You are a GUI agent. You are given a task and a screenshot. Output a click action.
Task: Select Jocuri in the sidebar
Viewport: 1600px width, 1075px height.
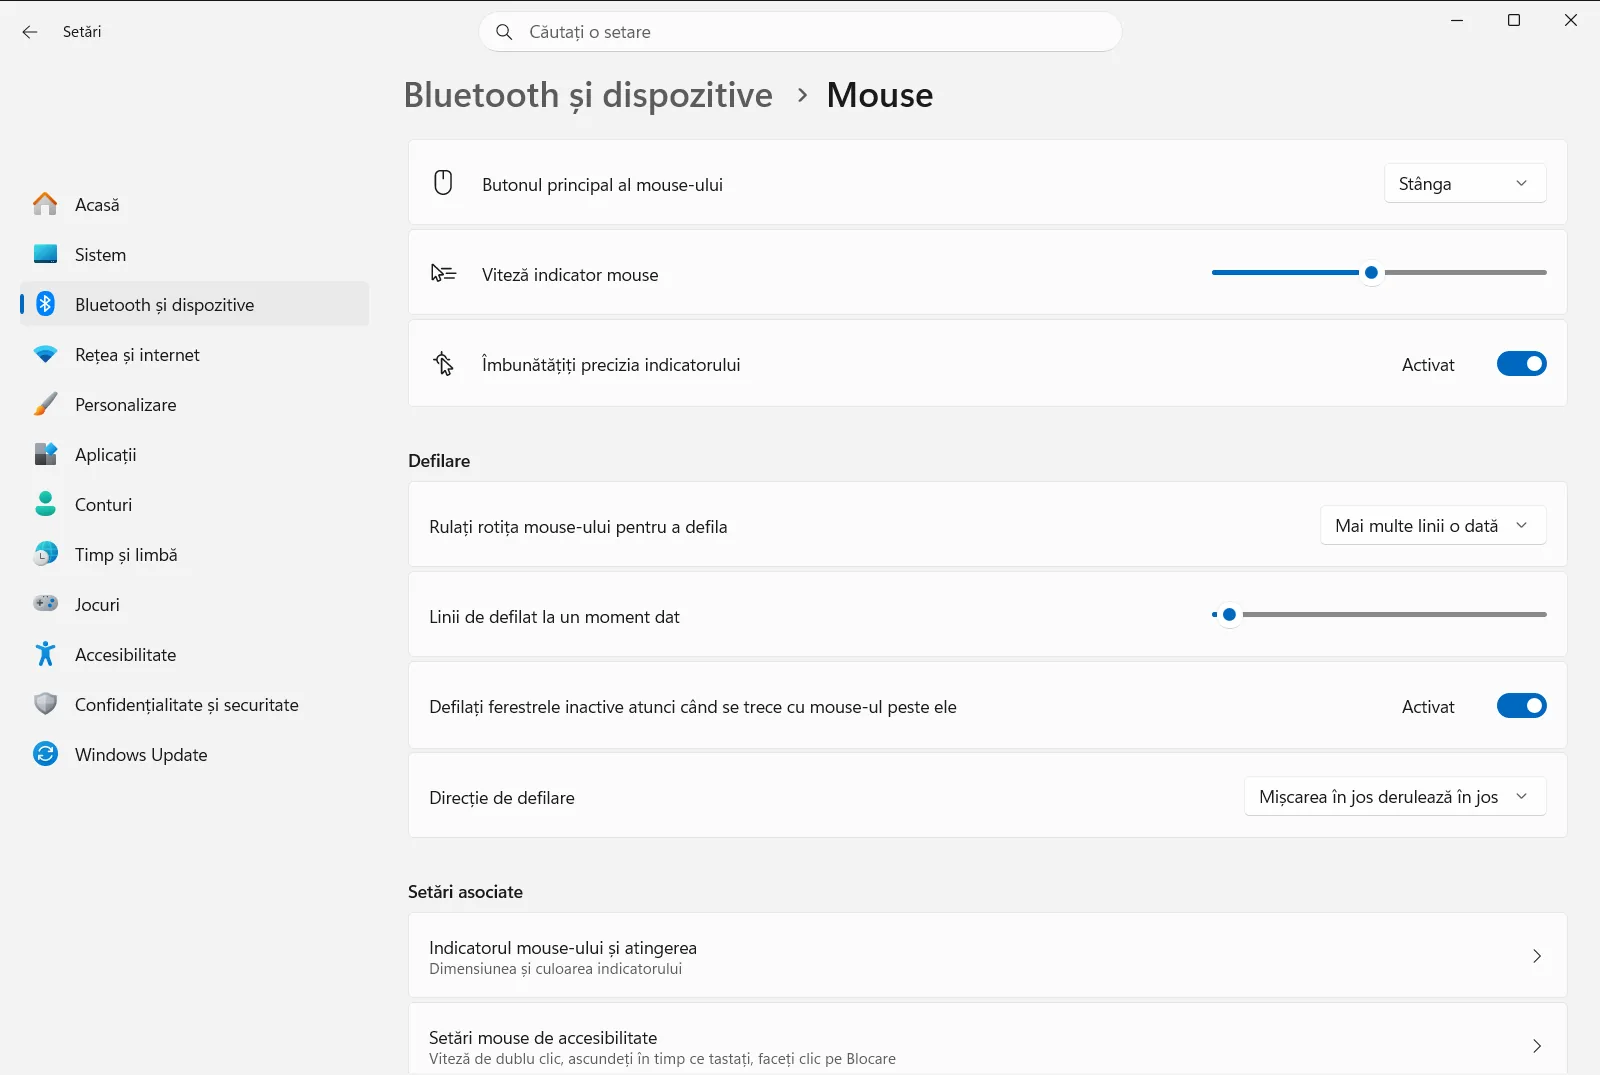(194, 604)
